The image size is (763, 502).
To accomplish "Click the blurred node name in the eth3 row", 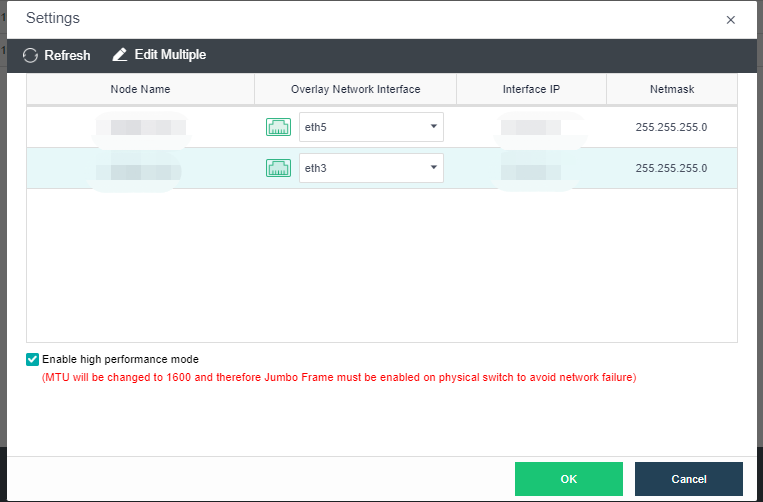I will 140,169.
